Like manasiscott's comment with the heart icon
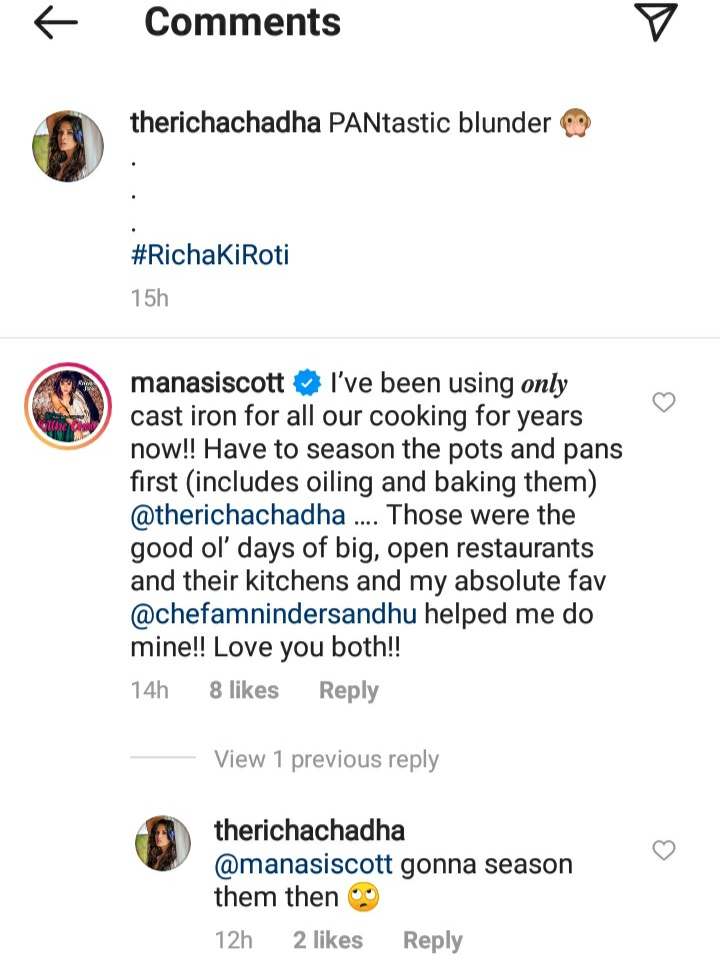 pos(663,402)
